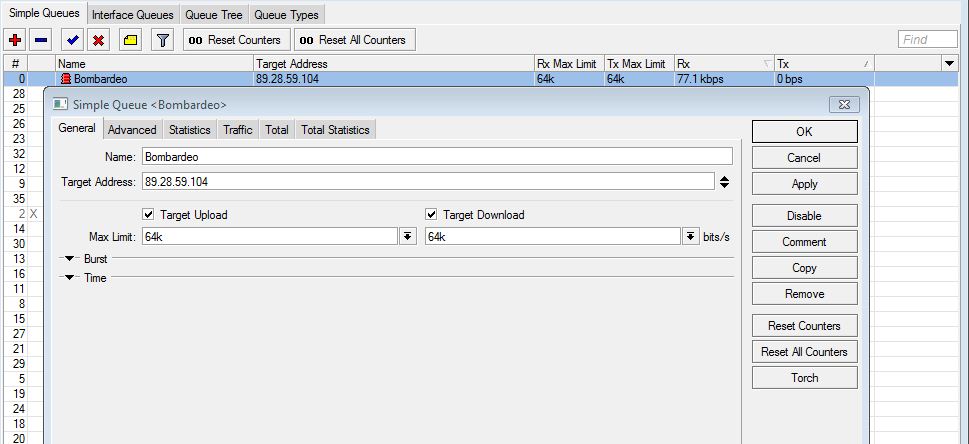
Task: Click the Disable button in the dialog
Action: click(x=805, y=216)
